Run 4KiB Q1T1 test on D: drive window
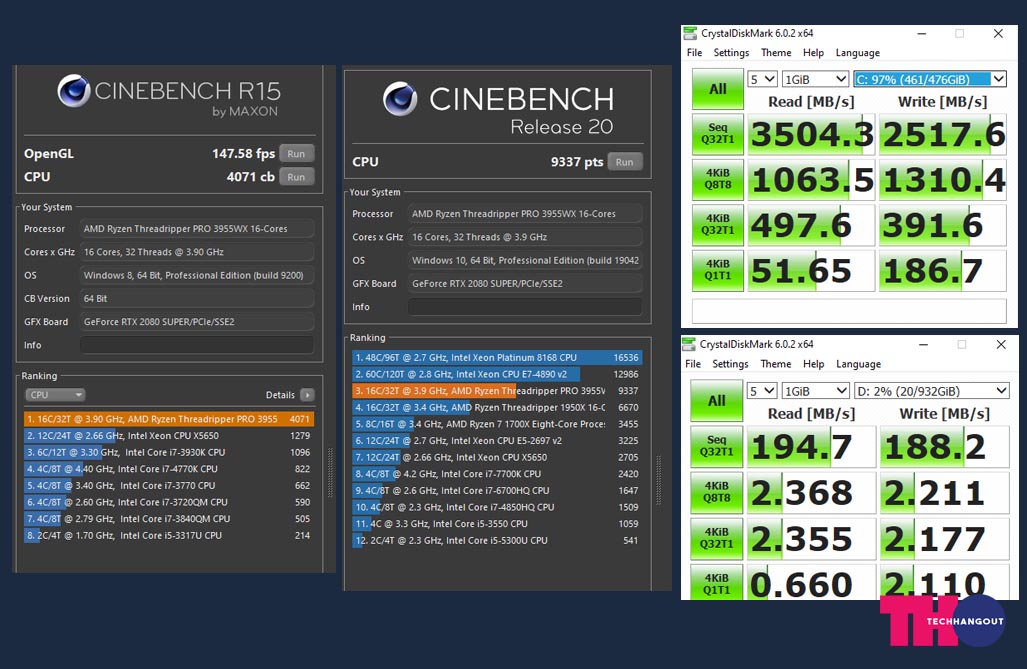The height and width of the screenshot is (669, 1027). click(x=717, y=583)
